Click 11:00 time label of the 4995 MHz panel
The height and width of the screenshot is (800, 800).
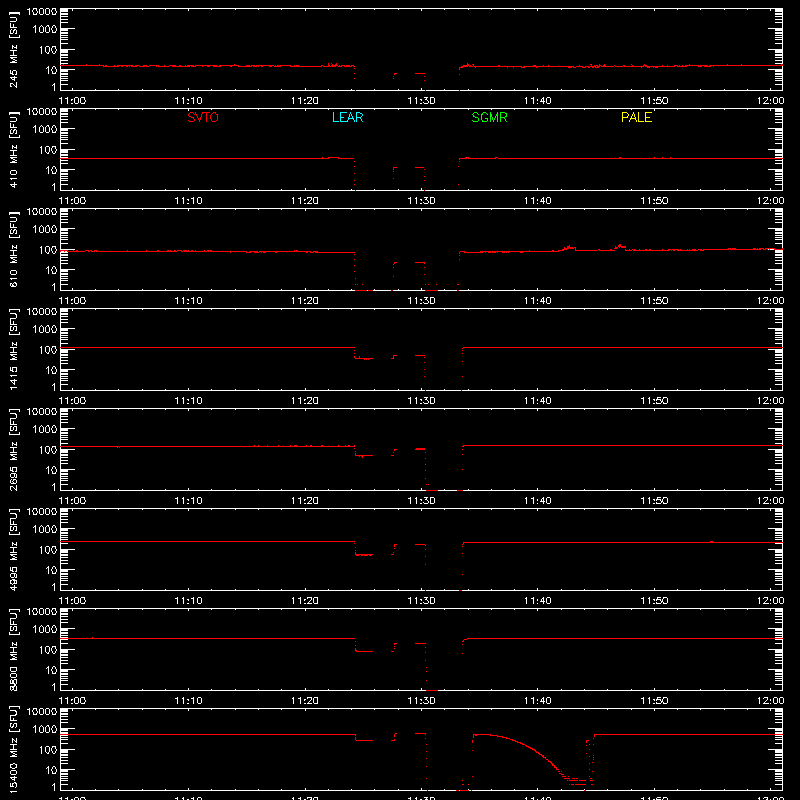coord(72,601)
